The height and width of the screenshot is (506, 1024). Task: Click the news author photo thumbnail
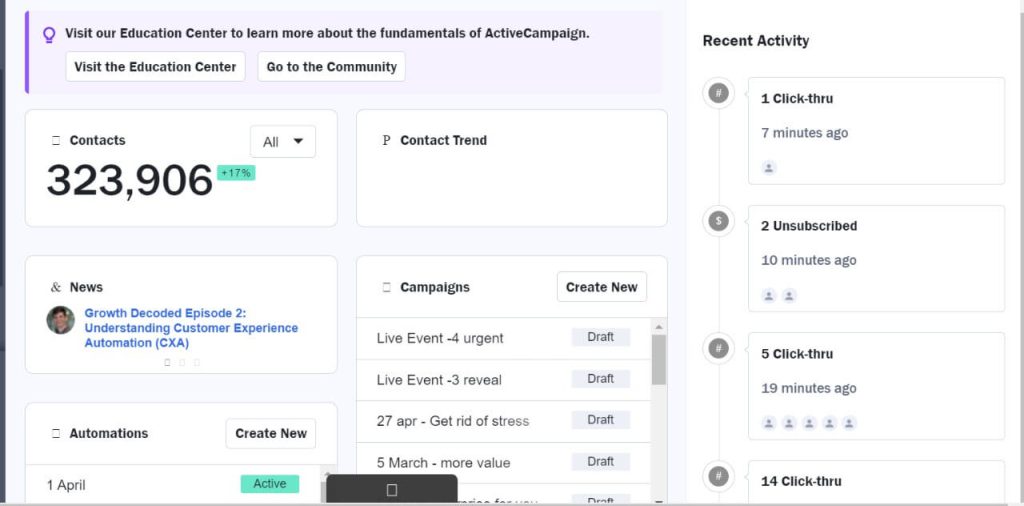pyautogui.click(x=61, y=320)
